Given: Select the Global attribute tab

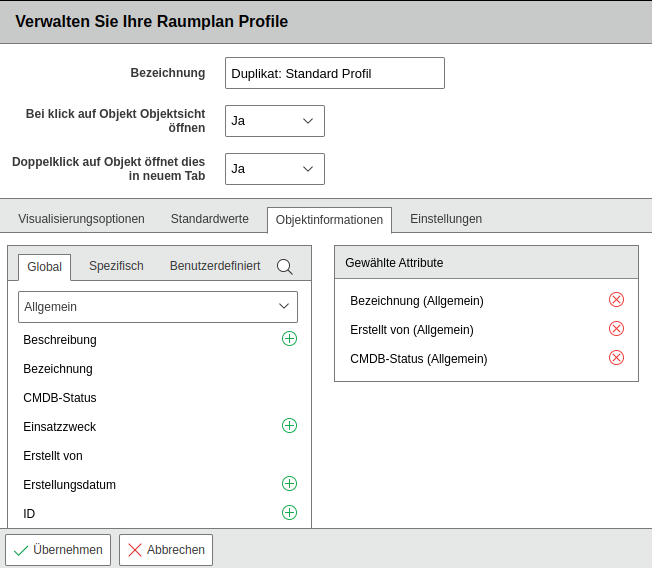Looking at the screenshot, I should pyautogui.click(x=44, y=267).
